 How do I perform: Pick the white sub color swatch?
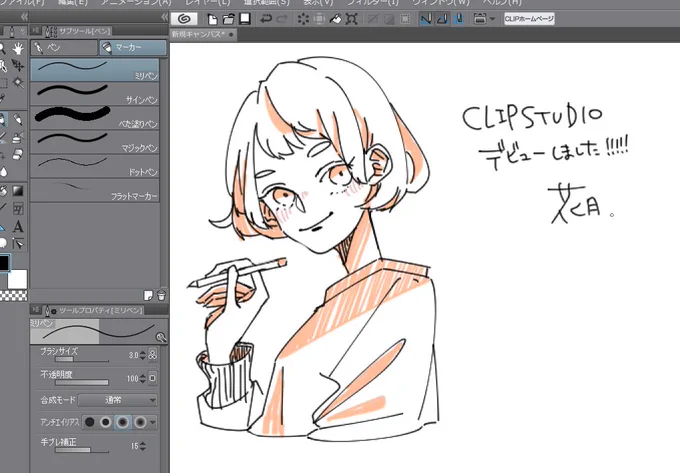17,279
